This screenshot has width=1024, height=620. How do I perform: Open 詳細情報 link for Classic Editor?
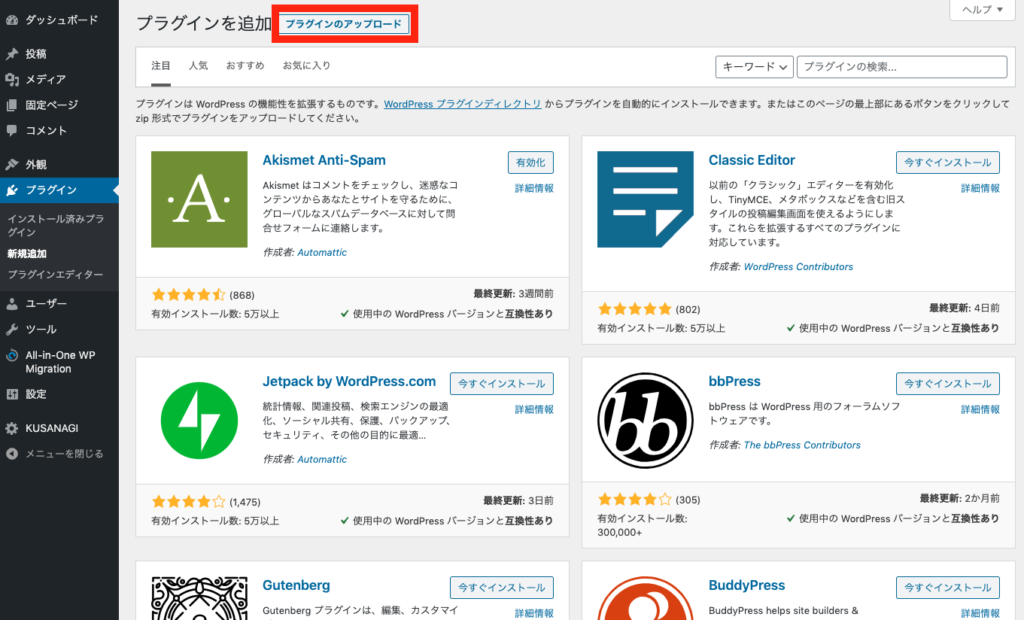[x=980, y=188]
